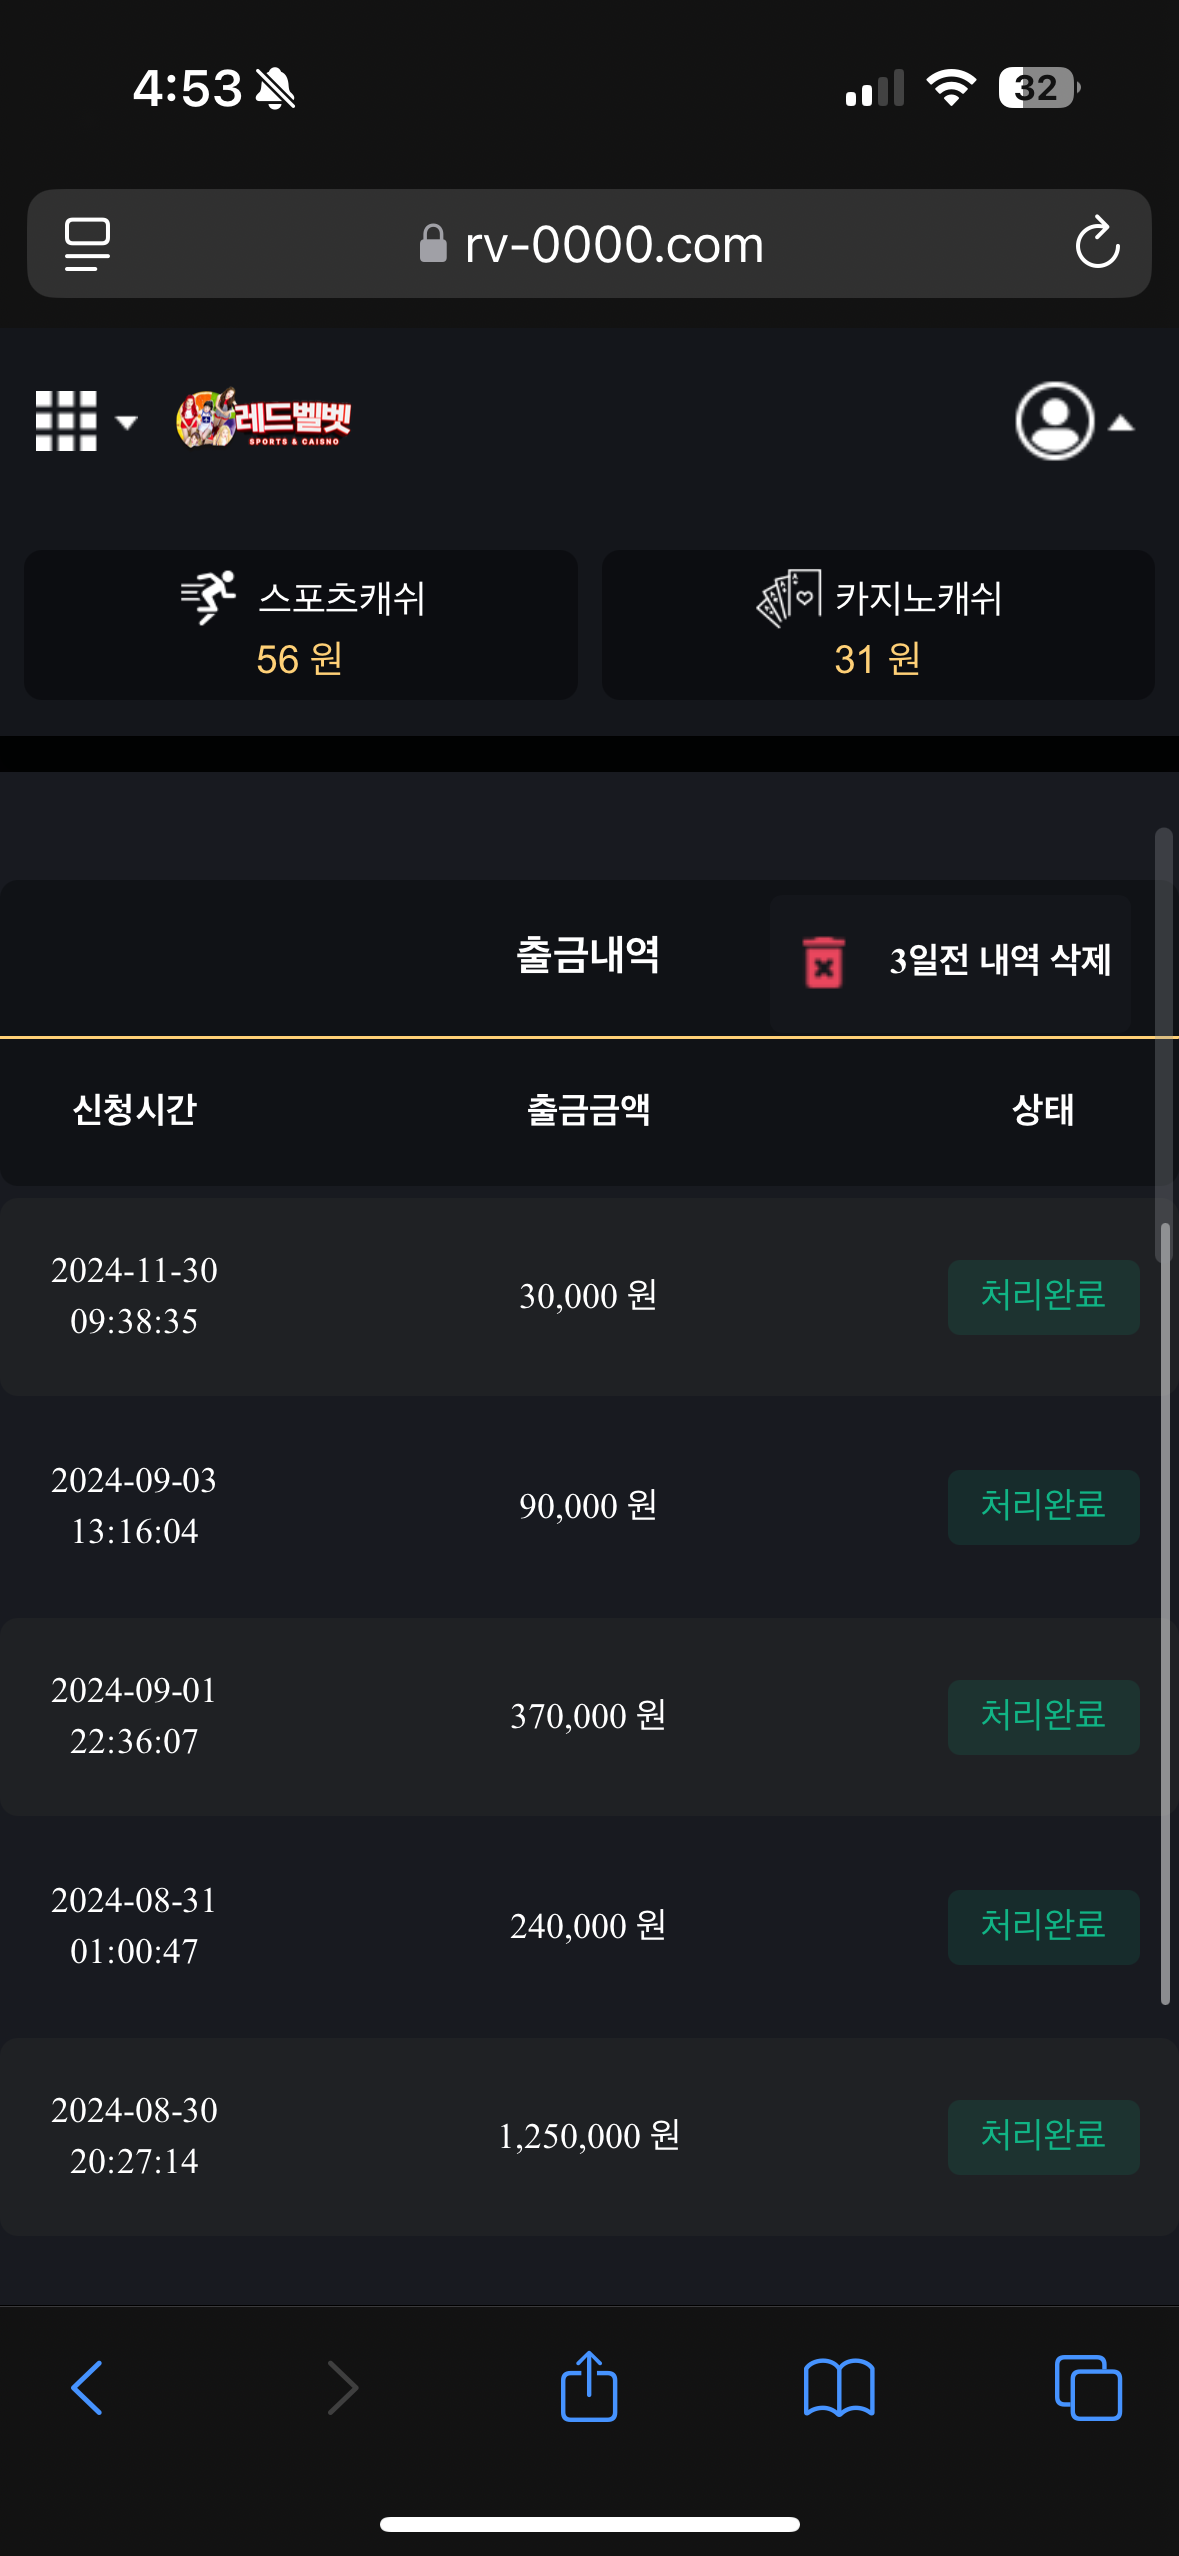Select the 카지노캐쉬 balance panel
The height and width of the screenshot is (2556, 1179).
(x=878, y=625)
